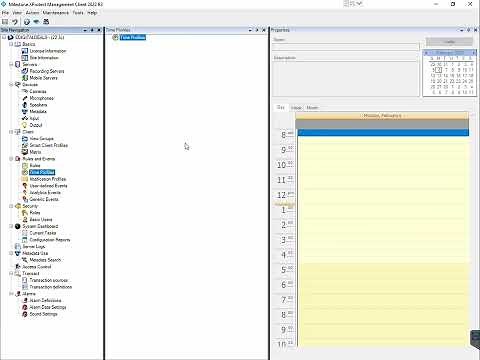Open the Action menu
Screen dimensions: 480x360
32,13
